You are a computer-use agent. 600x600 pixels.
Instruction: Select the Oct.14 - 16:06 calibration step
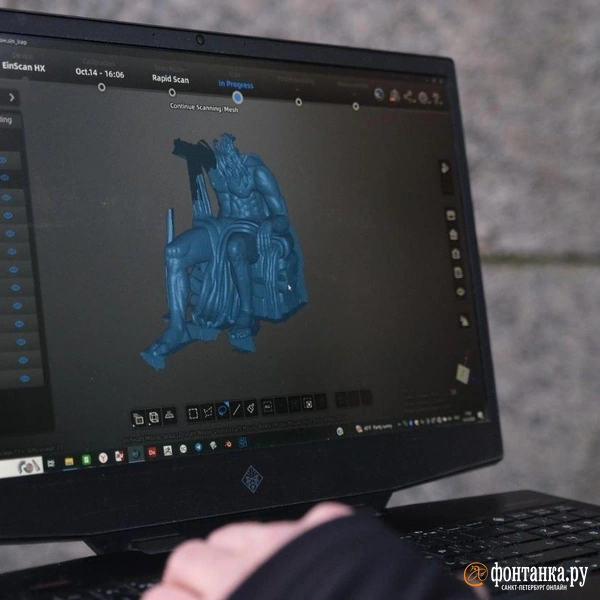100,72
